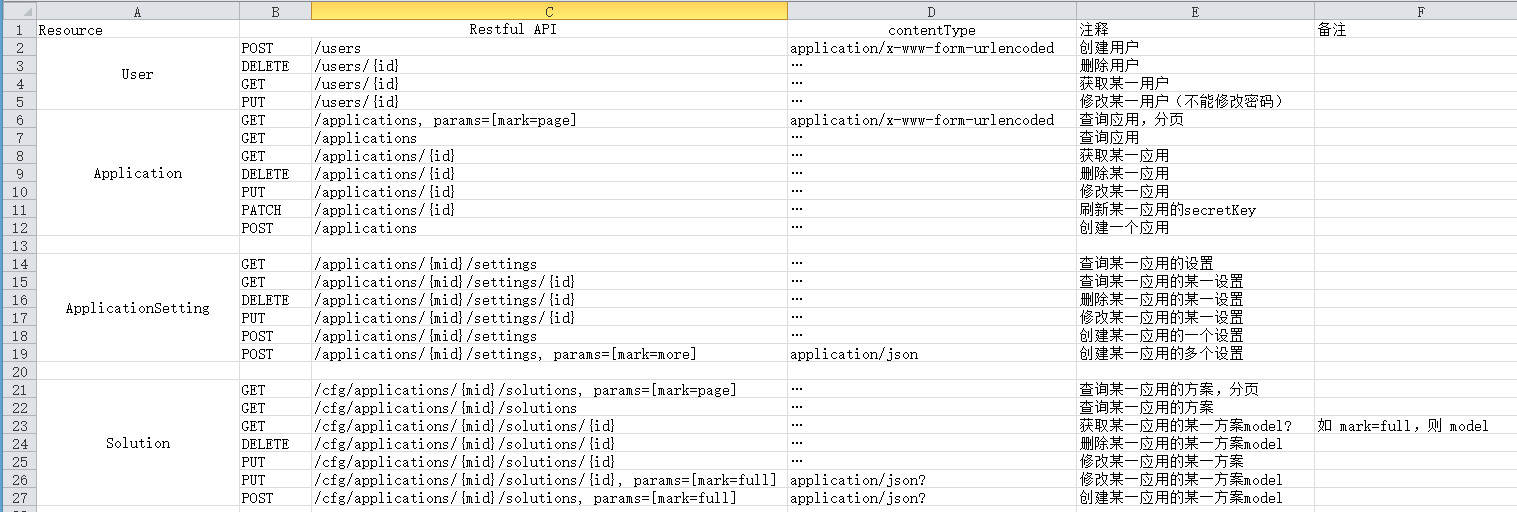Click the 'contentType' header cell

point(932,30)
